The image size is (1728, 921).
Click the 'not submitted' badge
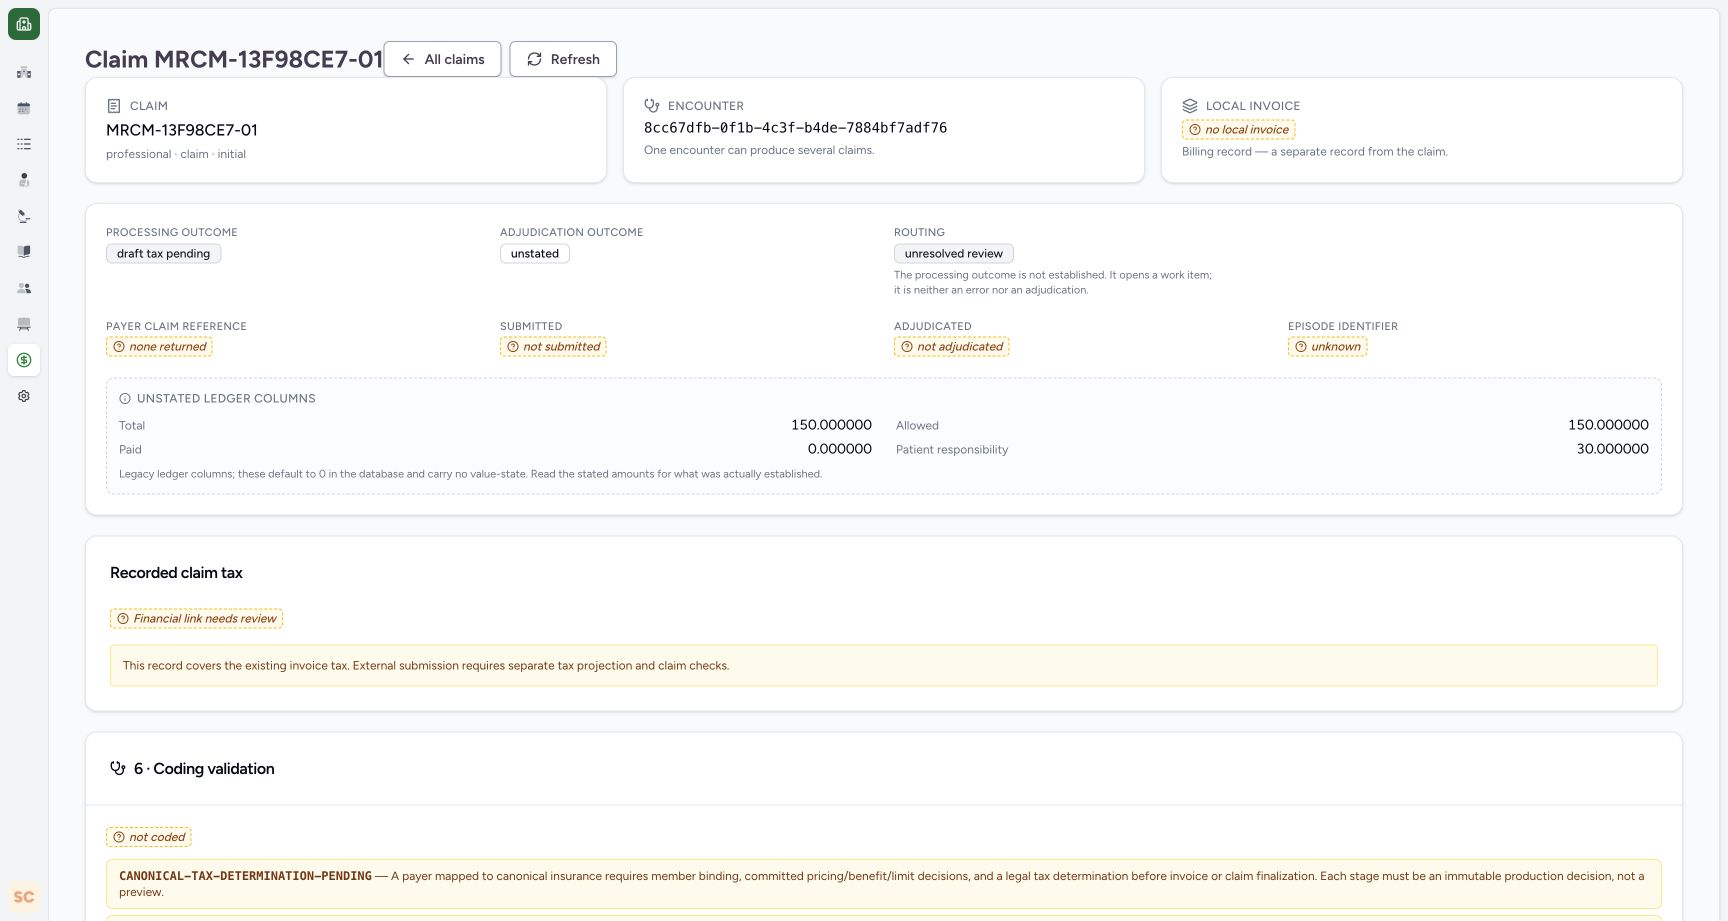553,347
